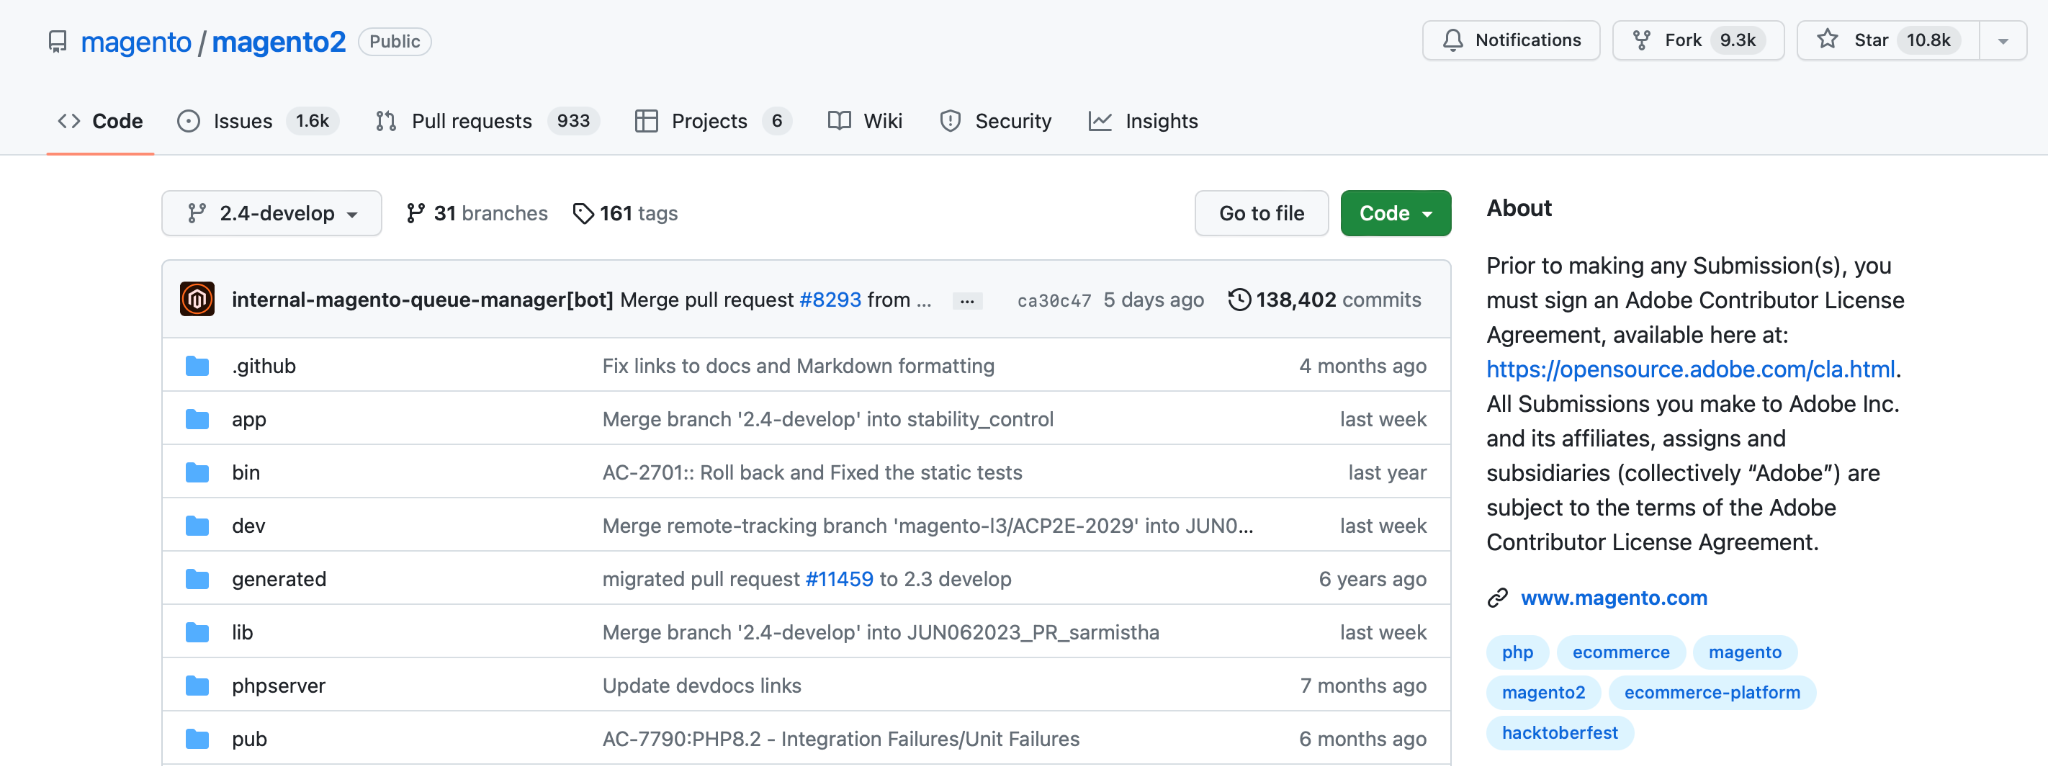The width and height of the screenshot is (2048, 766).
Task: Open the .github folder name
Action: [x=264, y=366]
